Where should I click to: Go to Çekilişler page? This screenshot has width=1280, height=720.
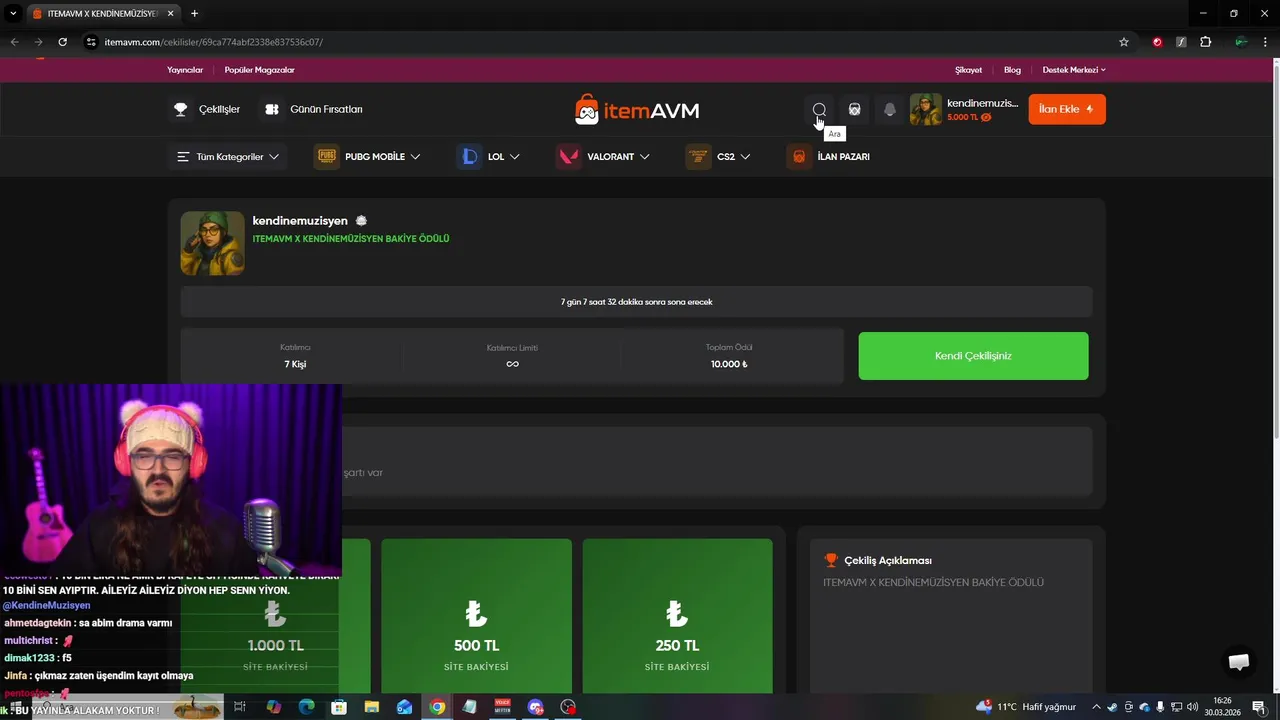point(219,109)
